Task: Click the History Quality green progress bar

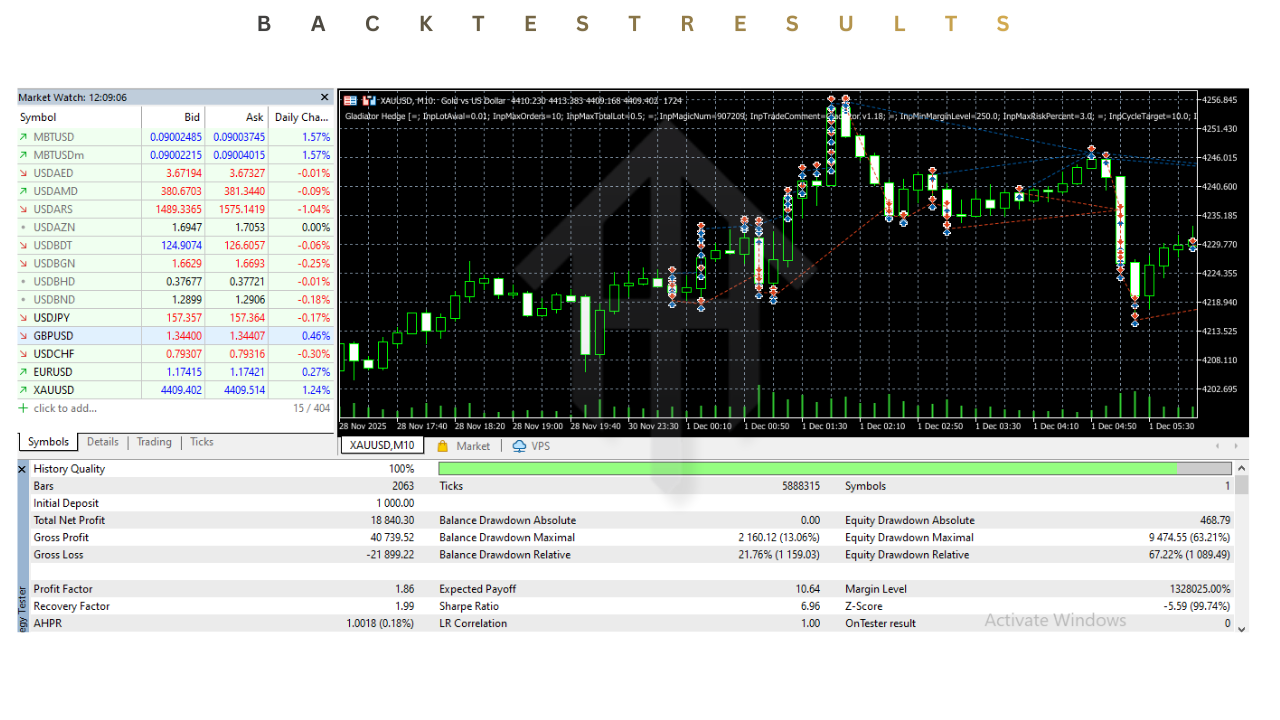Action: 808,468
